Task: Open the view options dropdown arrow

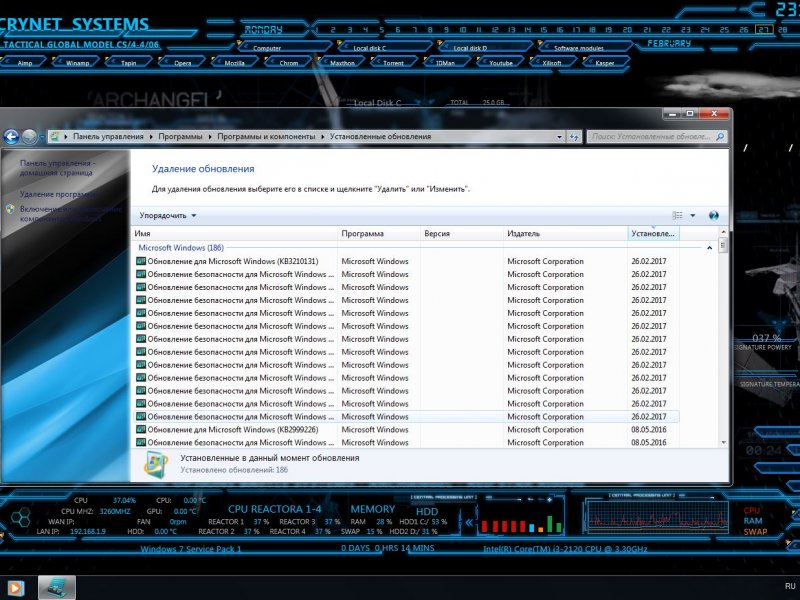Action: click(693, 215)
